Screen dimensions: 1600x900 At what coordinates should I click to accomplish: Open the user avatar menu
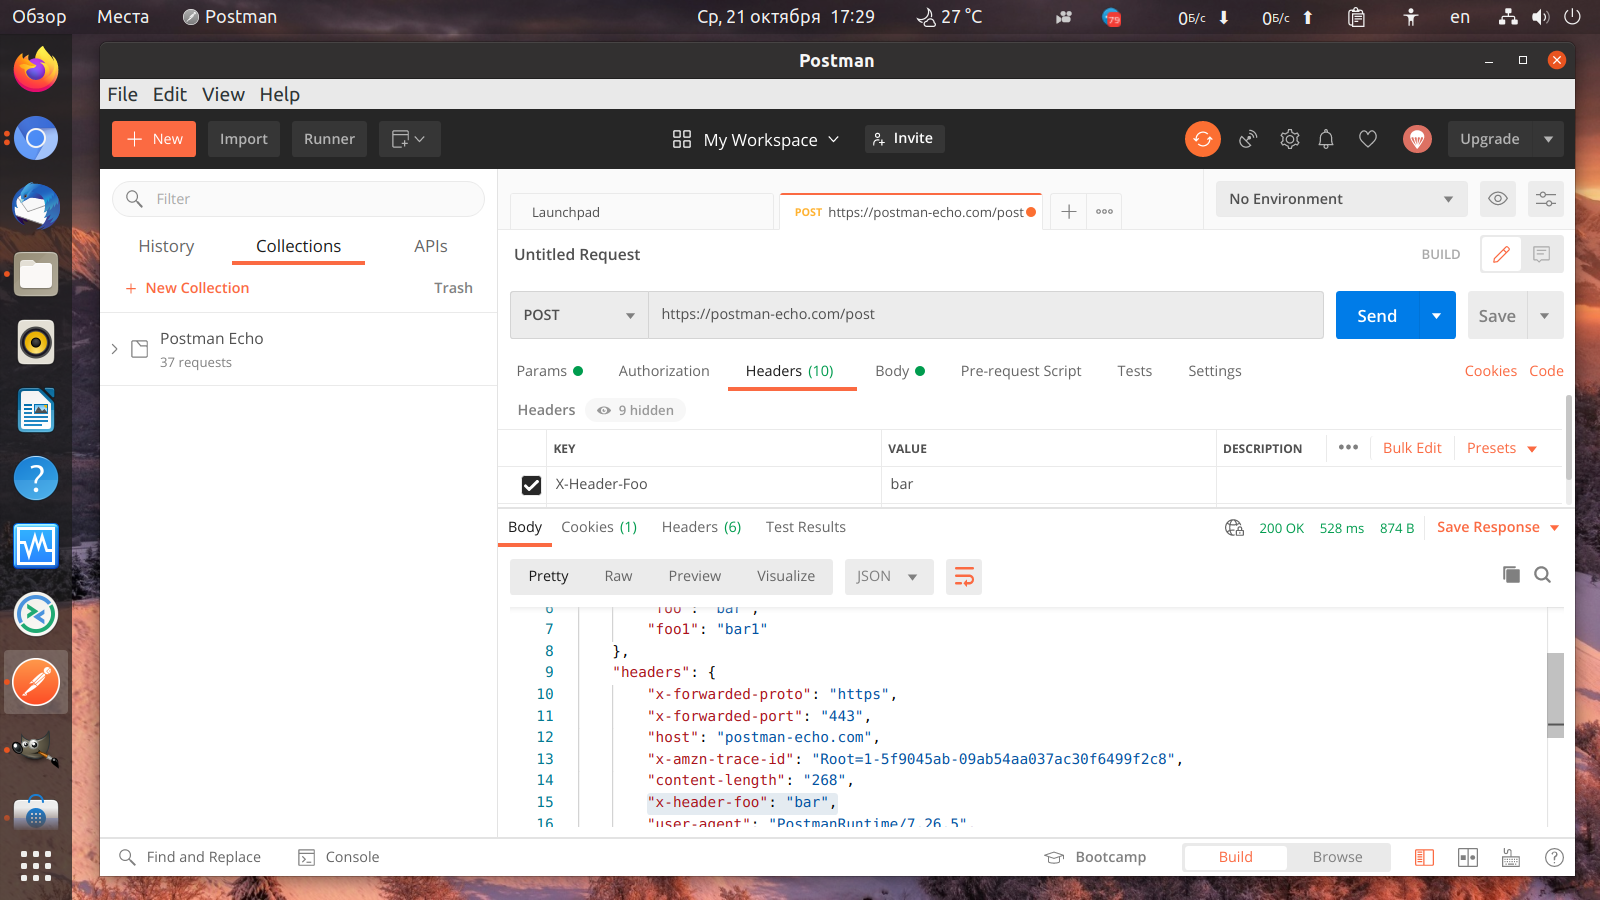coord(1417,139)
